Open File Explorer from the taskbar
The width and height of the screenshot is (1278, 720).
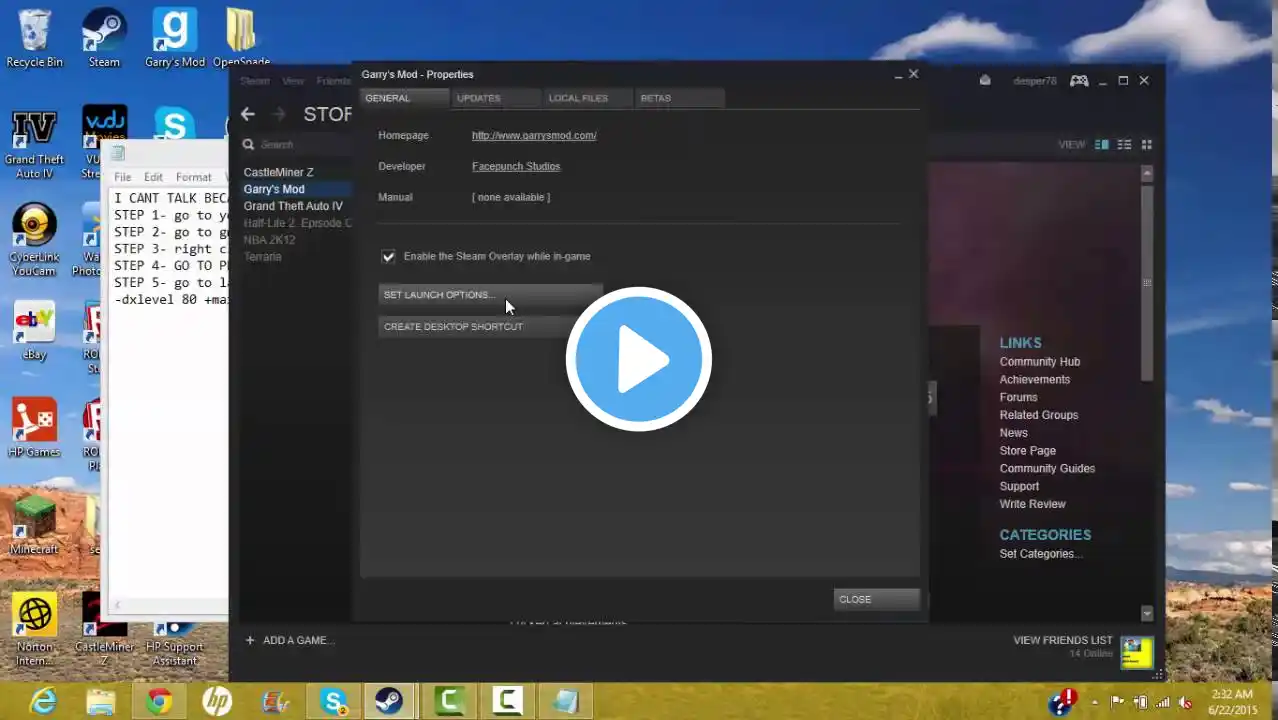click(101, 701)
